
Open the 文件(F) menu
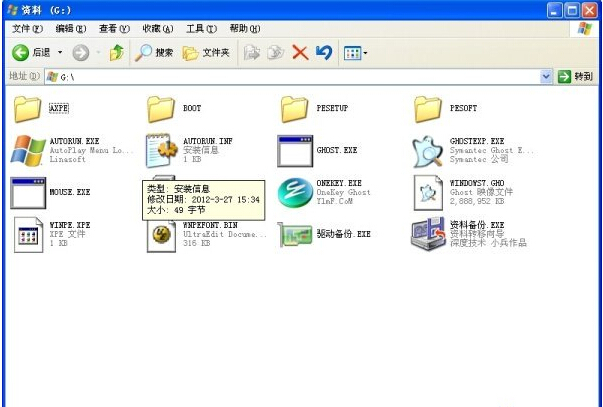[x=27, y=29]
